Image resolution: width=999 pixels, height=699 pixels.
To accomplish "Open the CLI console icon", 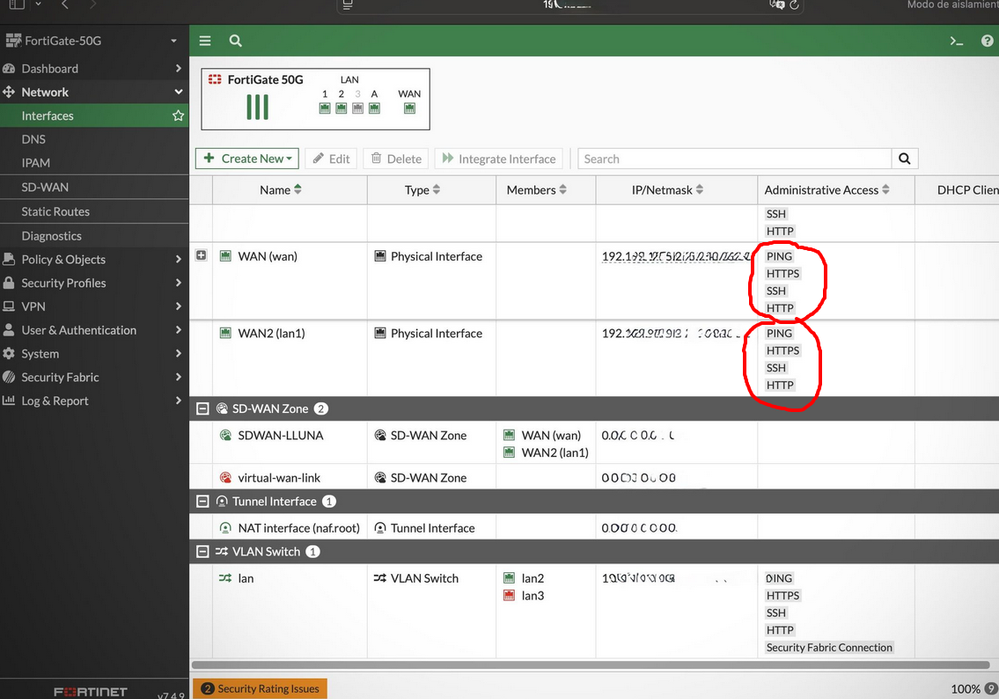I will click(956, 41).
